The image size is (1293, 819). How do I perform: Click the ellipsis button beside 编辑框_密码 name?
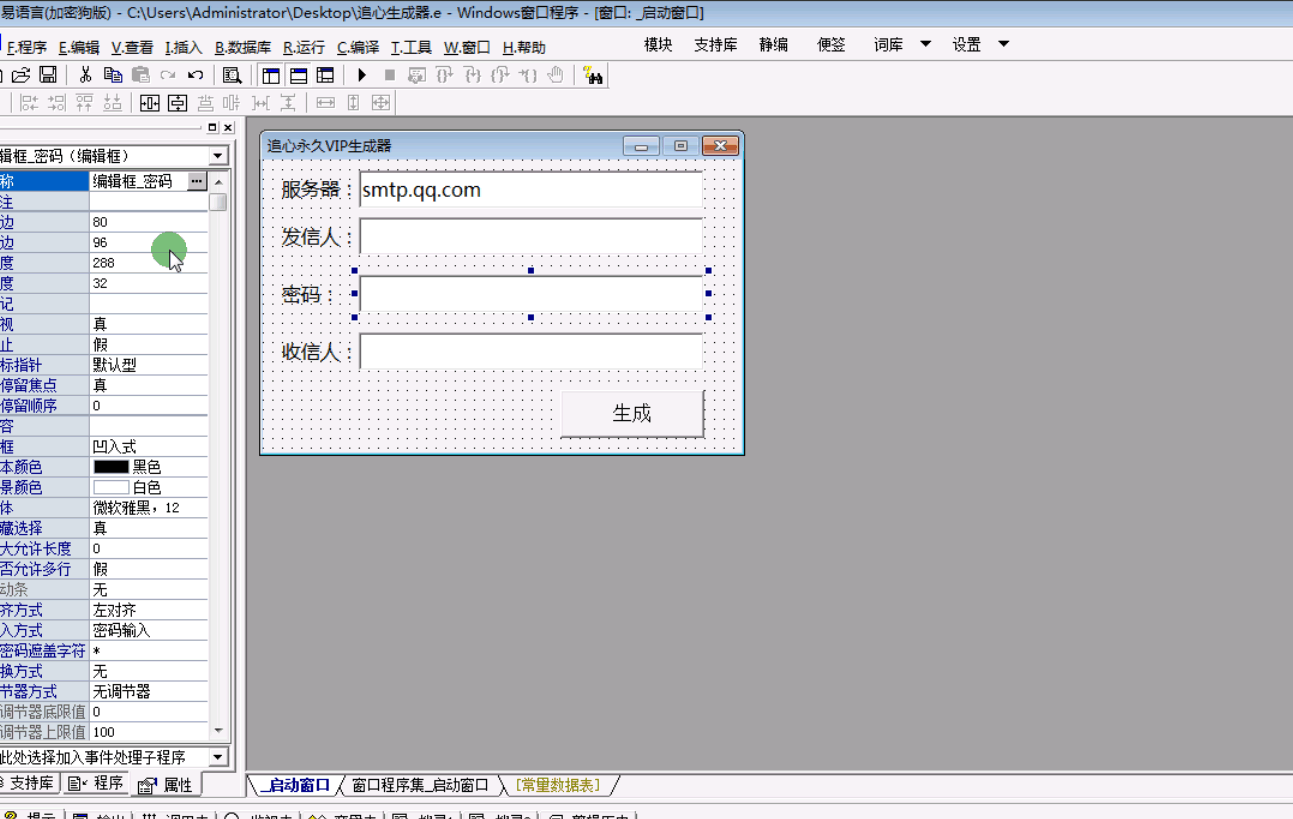tap(197, 181)
